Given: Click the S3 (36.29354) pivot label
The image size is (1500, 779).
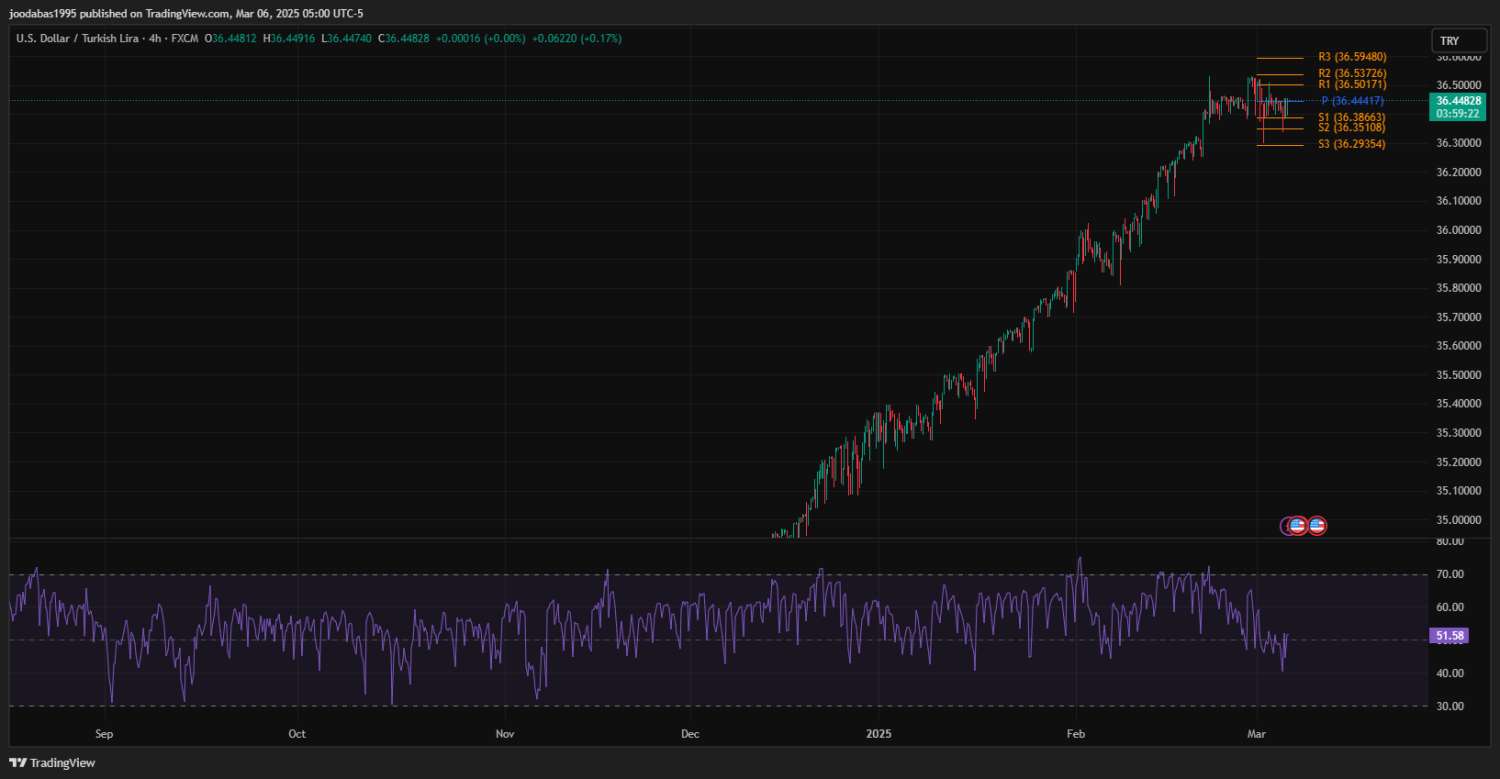Looking at the screenshot, I should tap(1352, 145).
